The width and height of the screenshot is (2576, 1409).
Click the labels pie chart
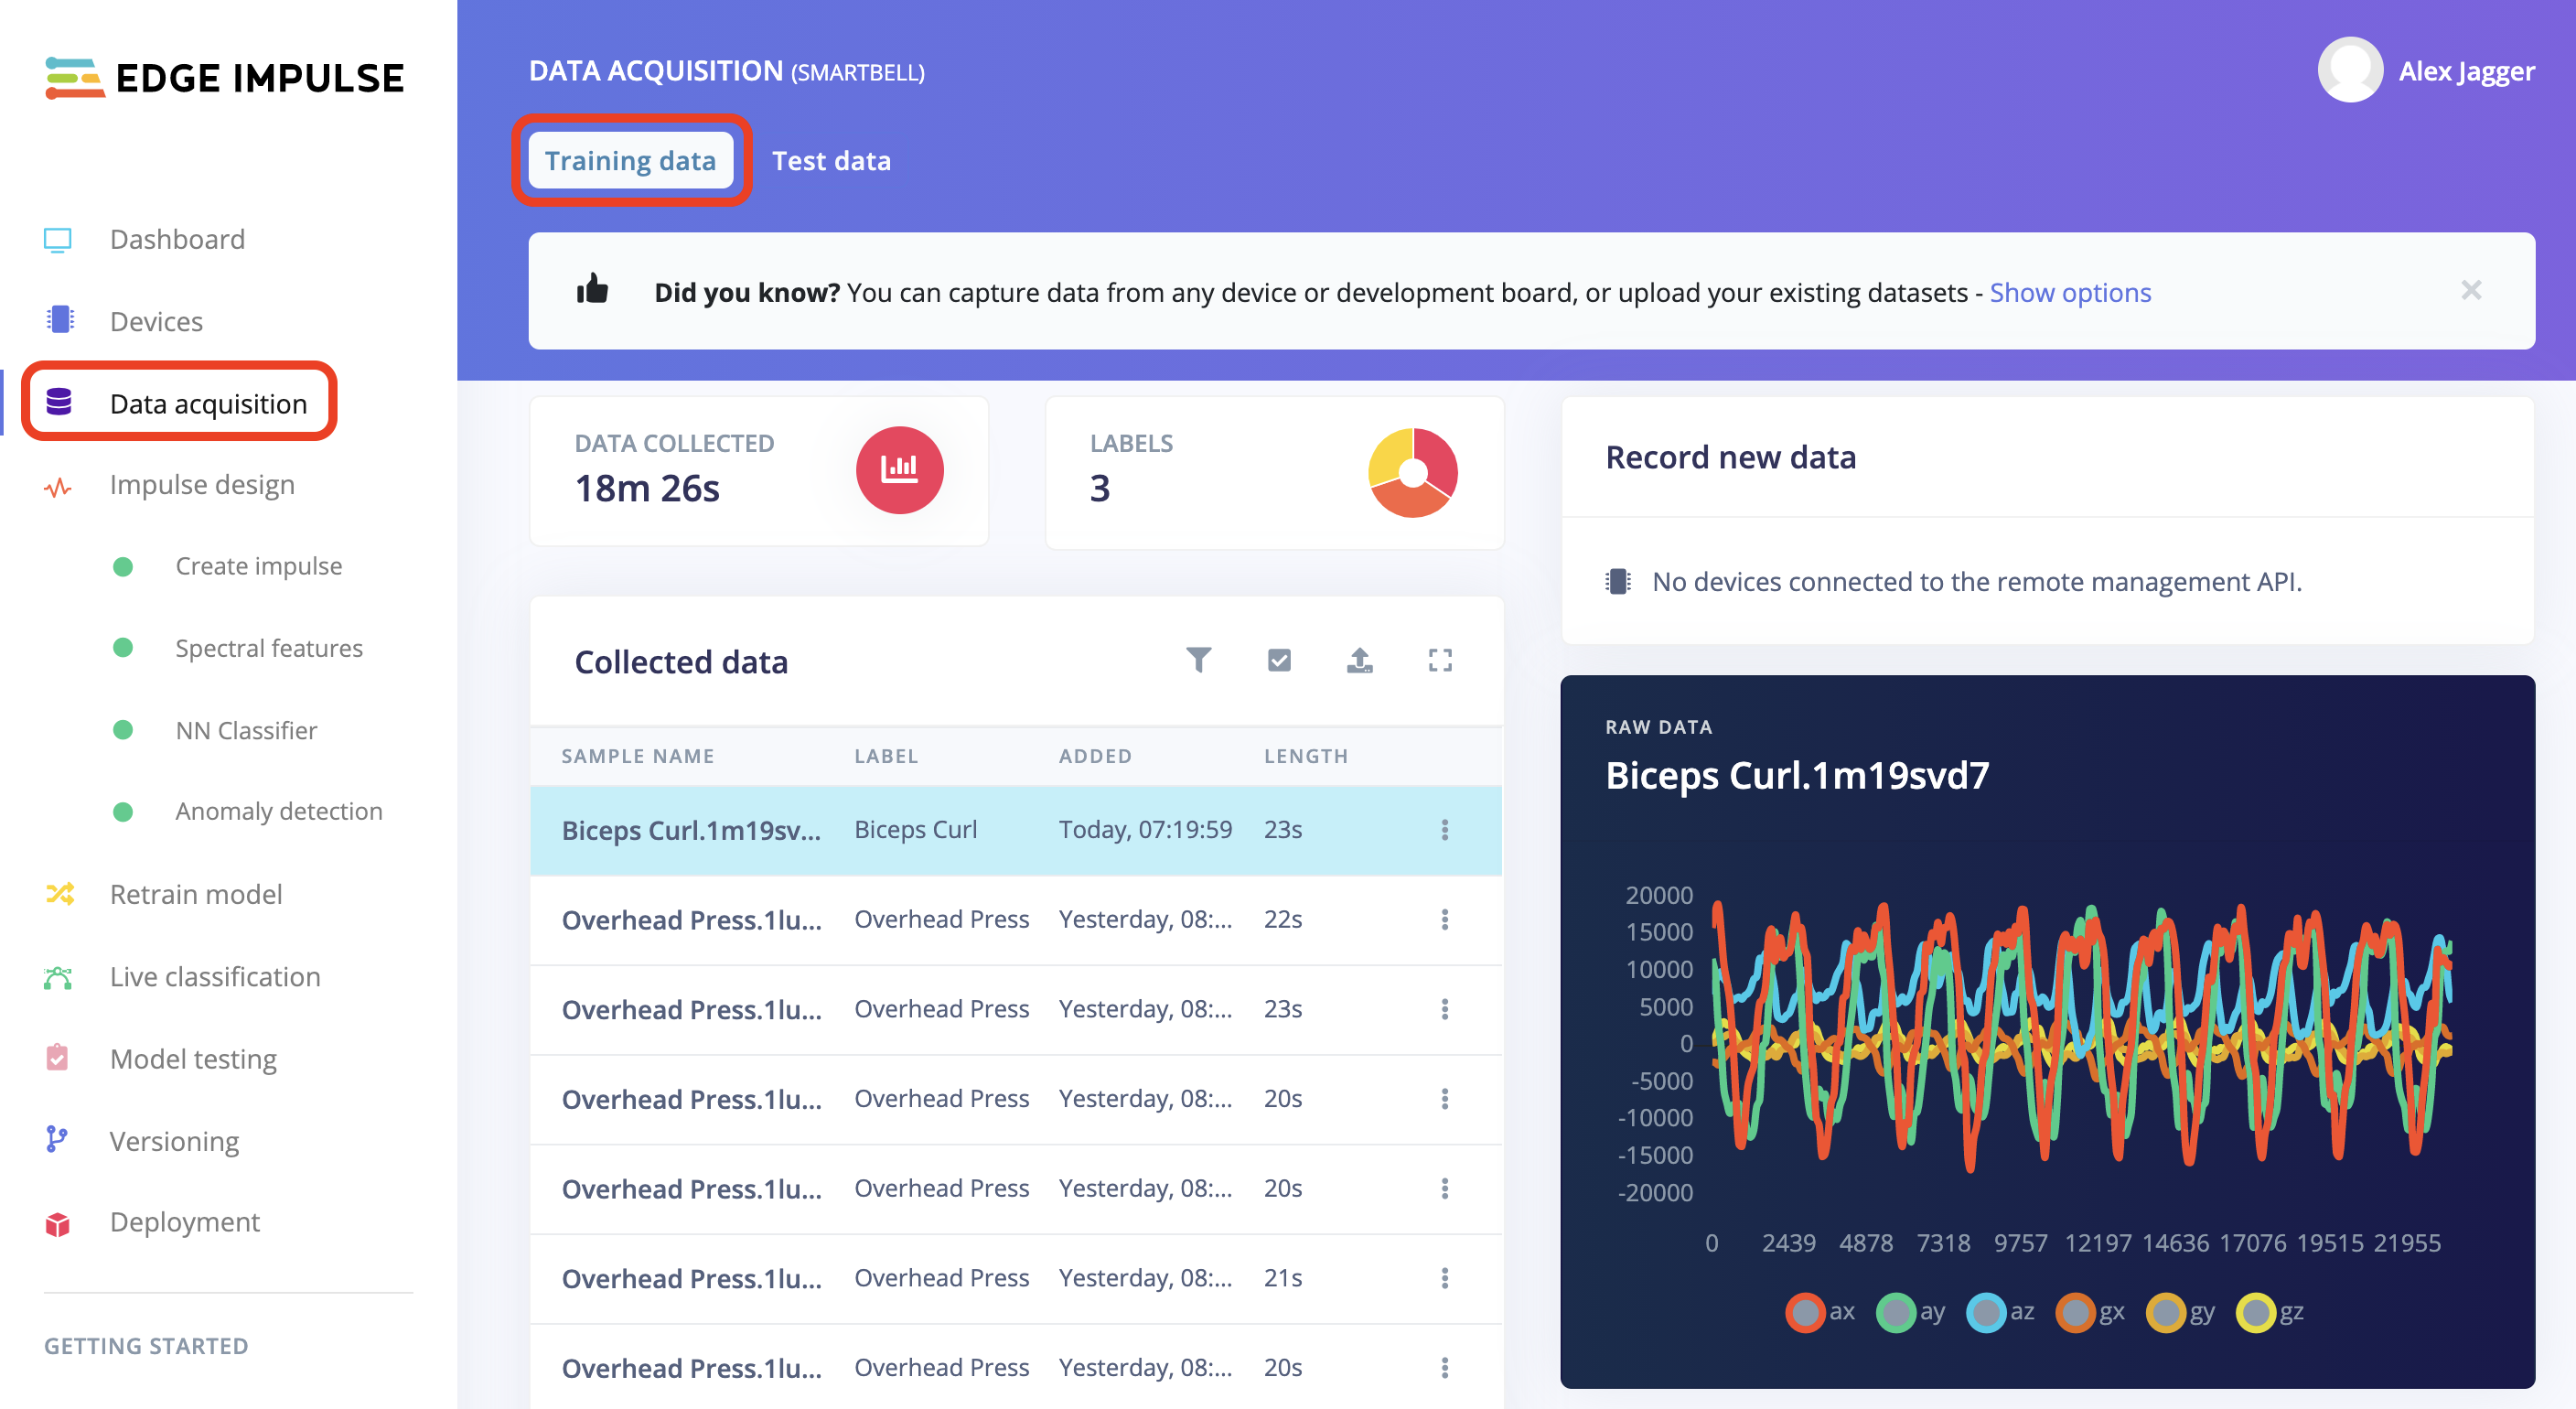(1412, 472)
